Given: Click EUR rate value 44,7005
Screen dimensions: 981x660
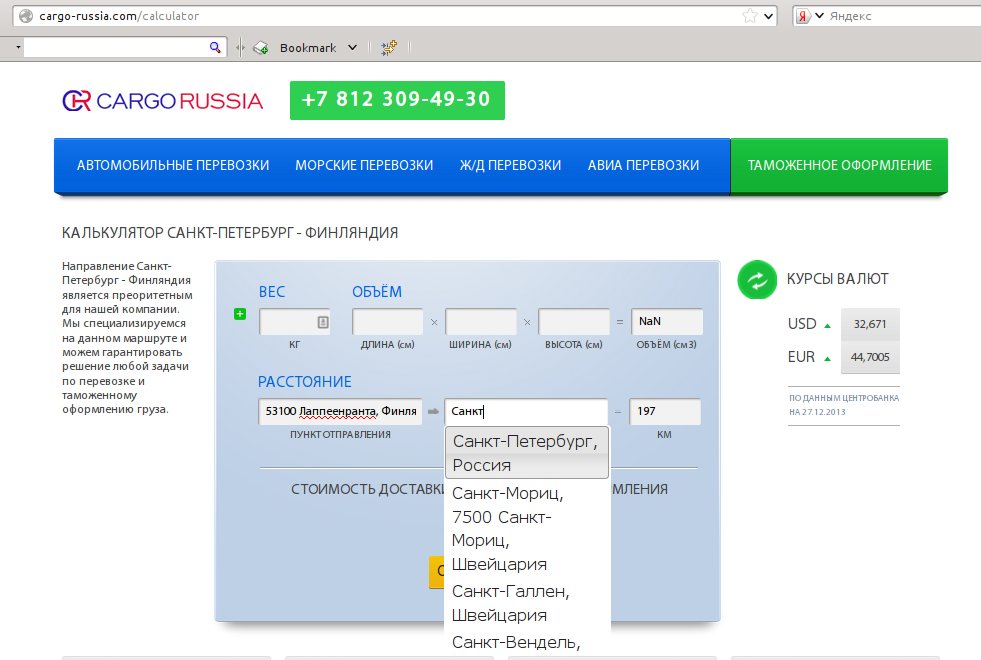Looking at the screenshot, I should click(870, 357).
